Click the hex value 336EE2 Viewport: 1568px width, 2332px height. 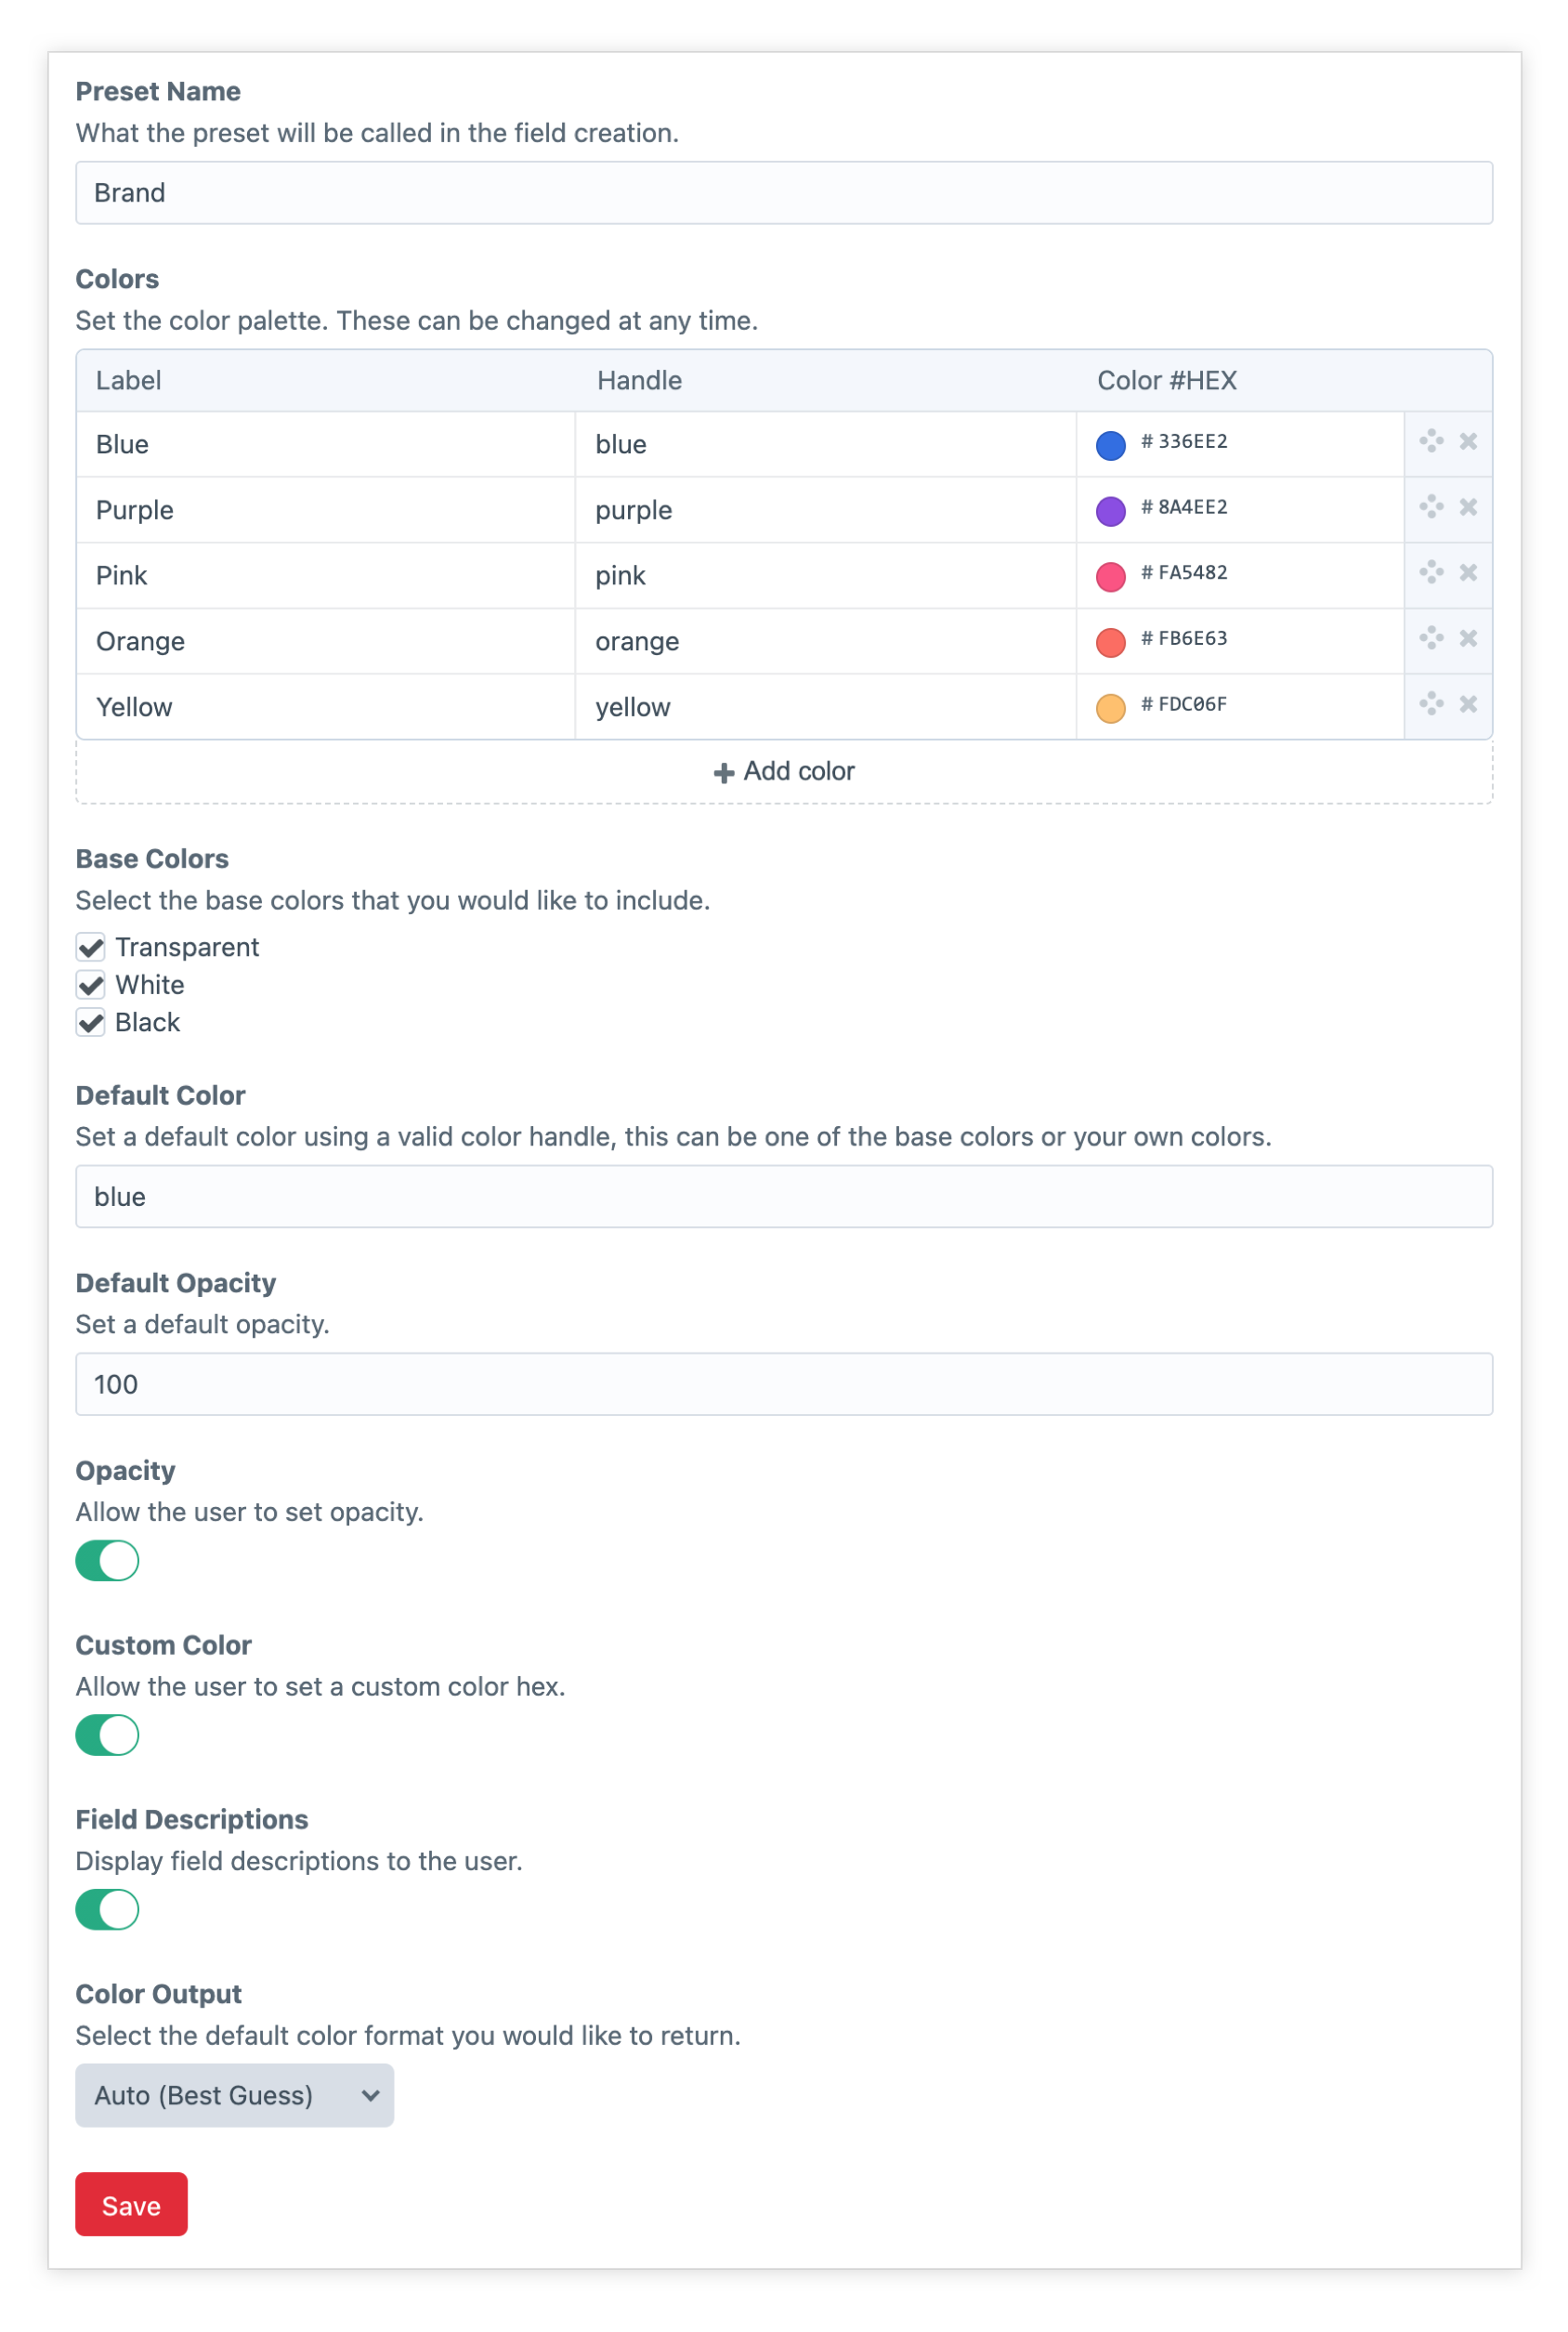[x=1193, y=441]
